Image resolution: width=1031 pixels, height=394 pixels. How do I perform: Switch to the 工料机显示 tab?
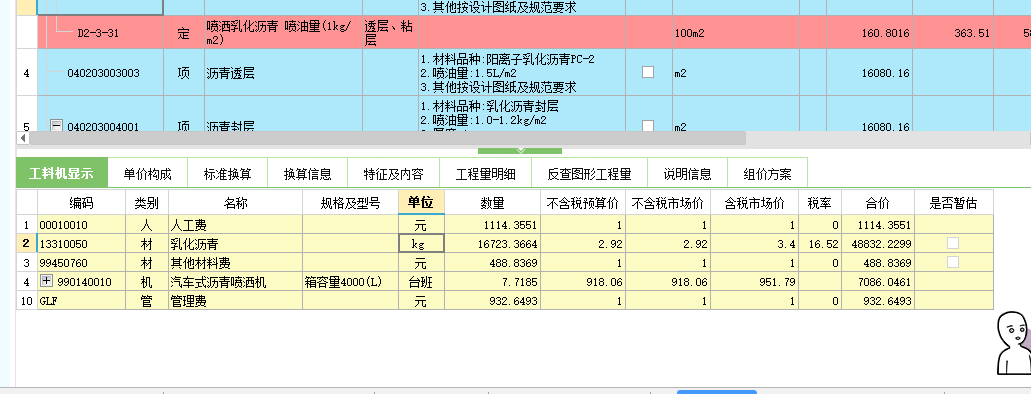coord(61,174)
